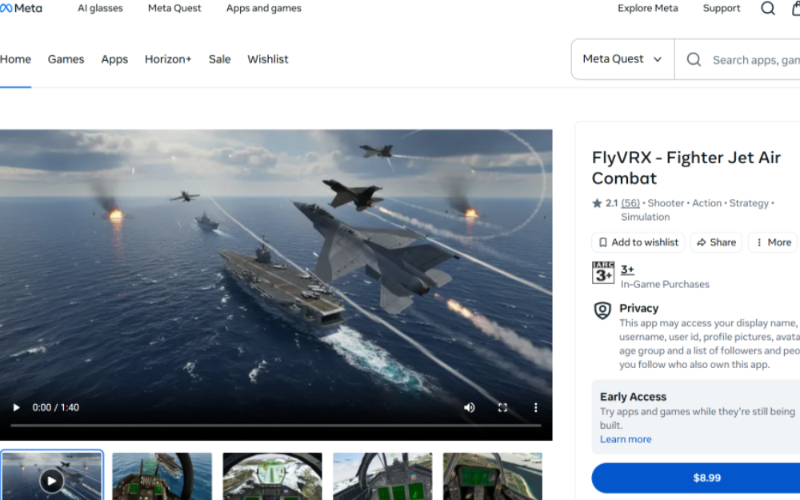Open the Early Access Learn more link
The height and width of the screenshot is (500, 800).
coord(626,439)
